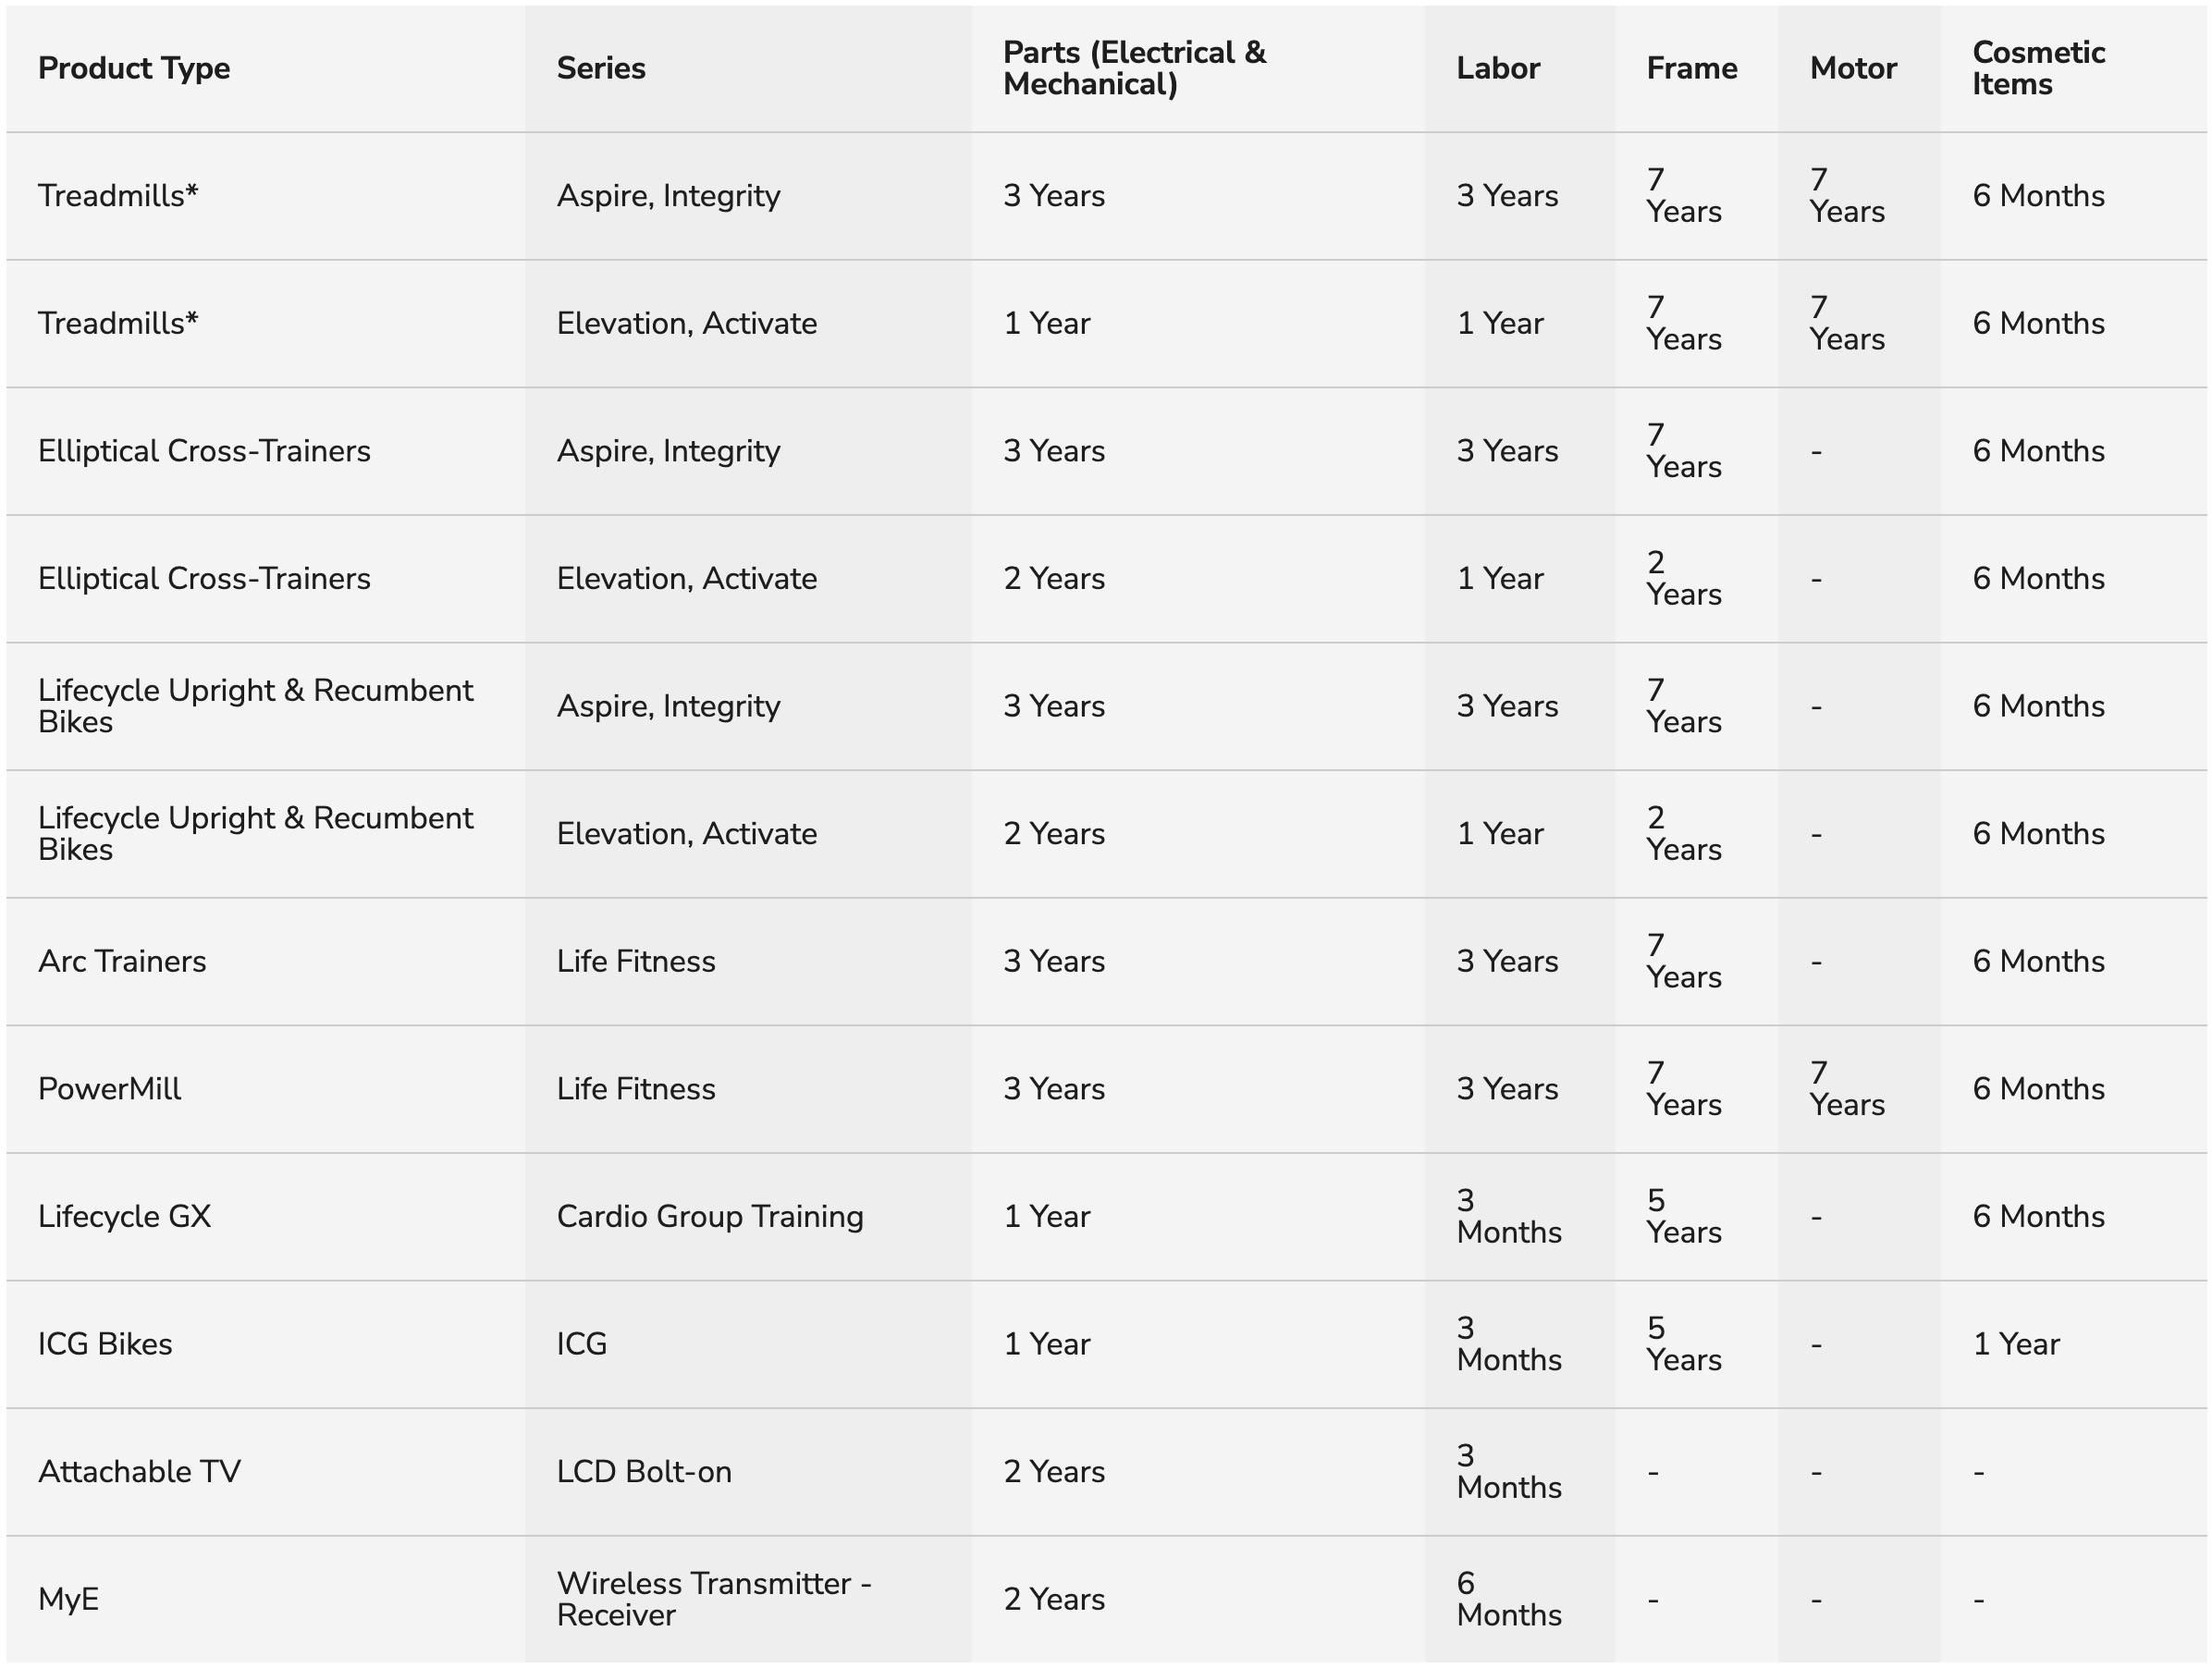Viewport: 2212px width, 1668px height.
Task: Click the Cosmetic Items column header
Action: [2039, 68]
